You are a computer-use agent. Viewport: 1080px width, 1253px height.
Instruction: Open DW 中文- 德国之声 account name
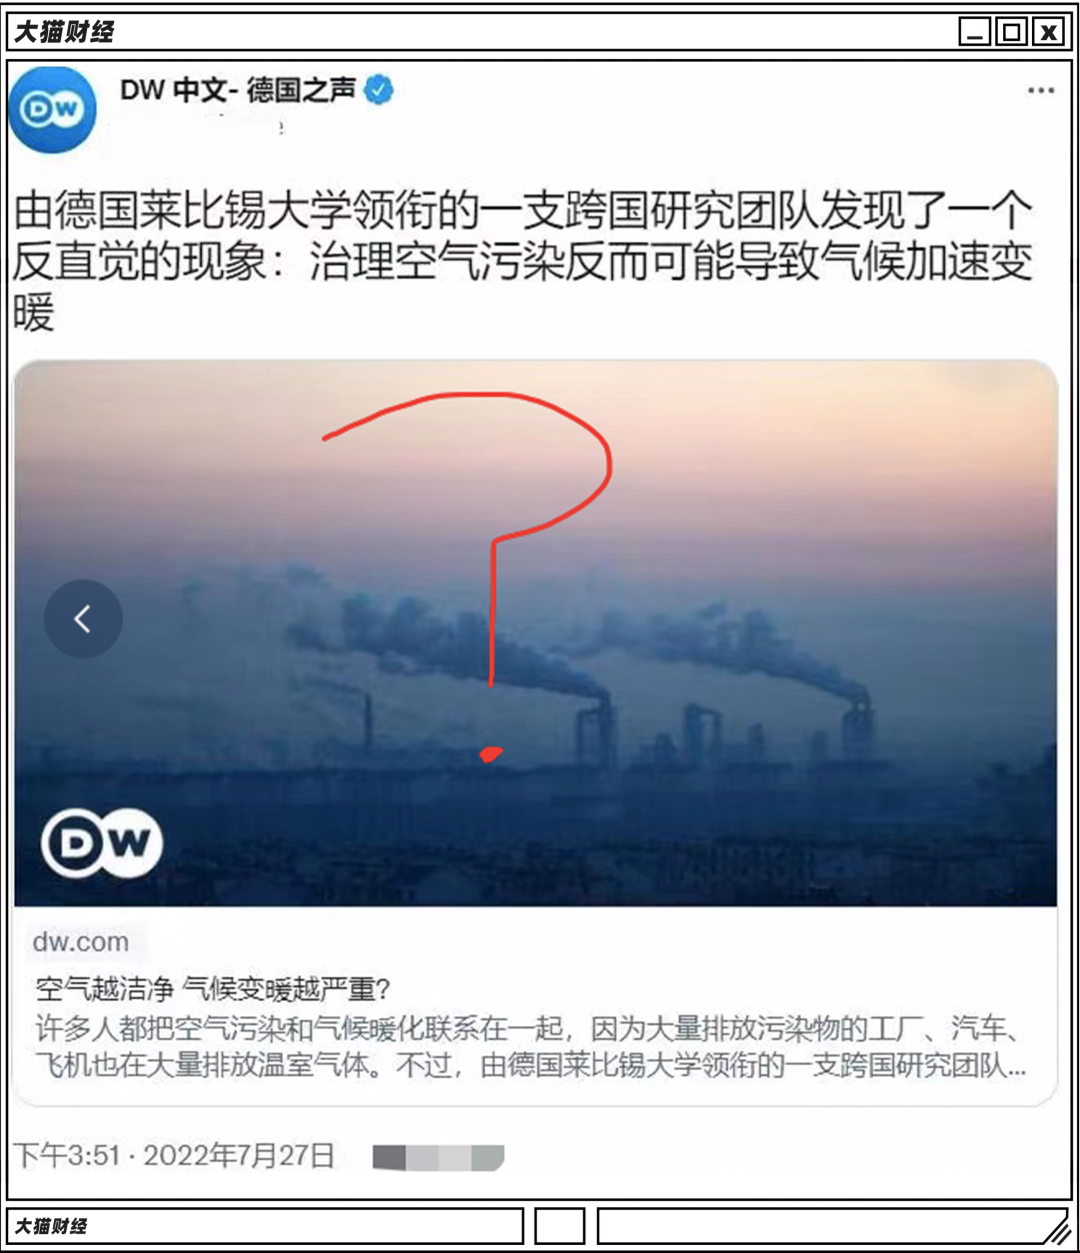point(237,90)
